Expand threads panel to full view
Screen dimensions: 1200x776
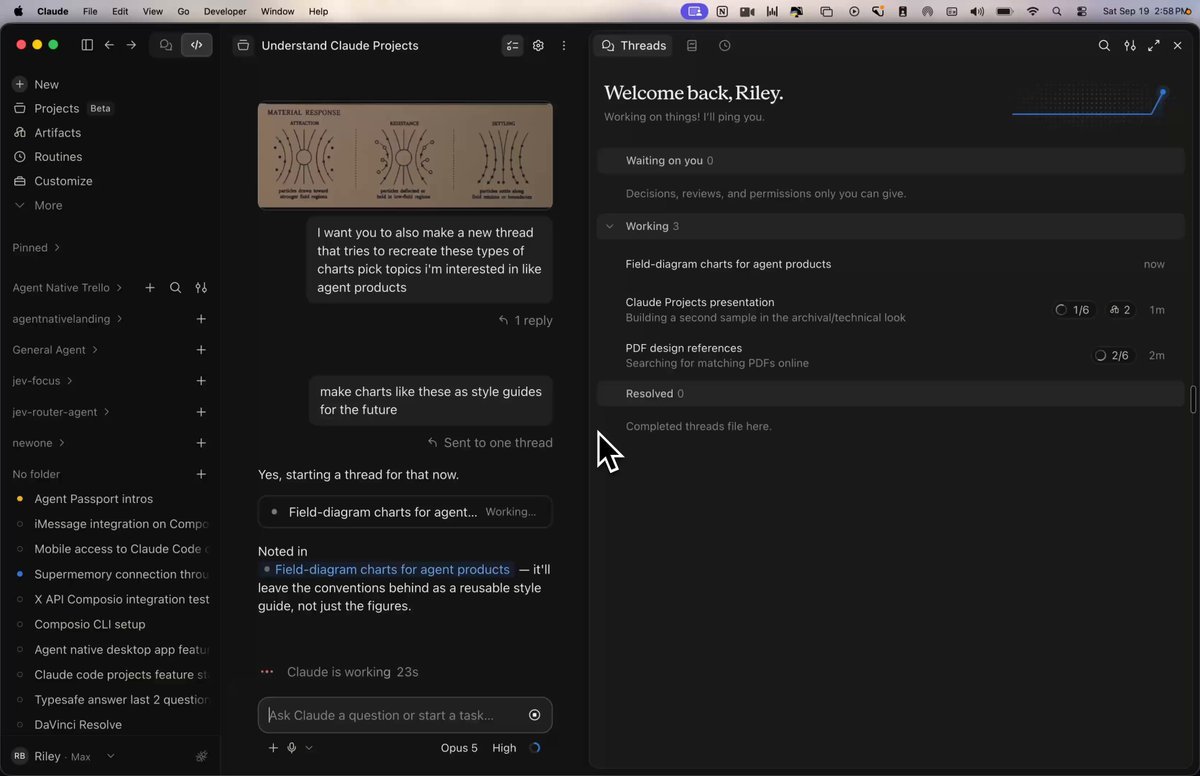1154,46
